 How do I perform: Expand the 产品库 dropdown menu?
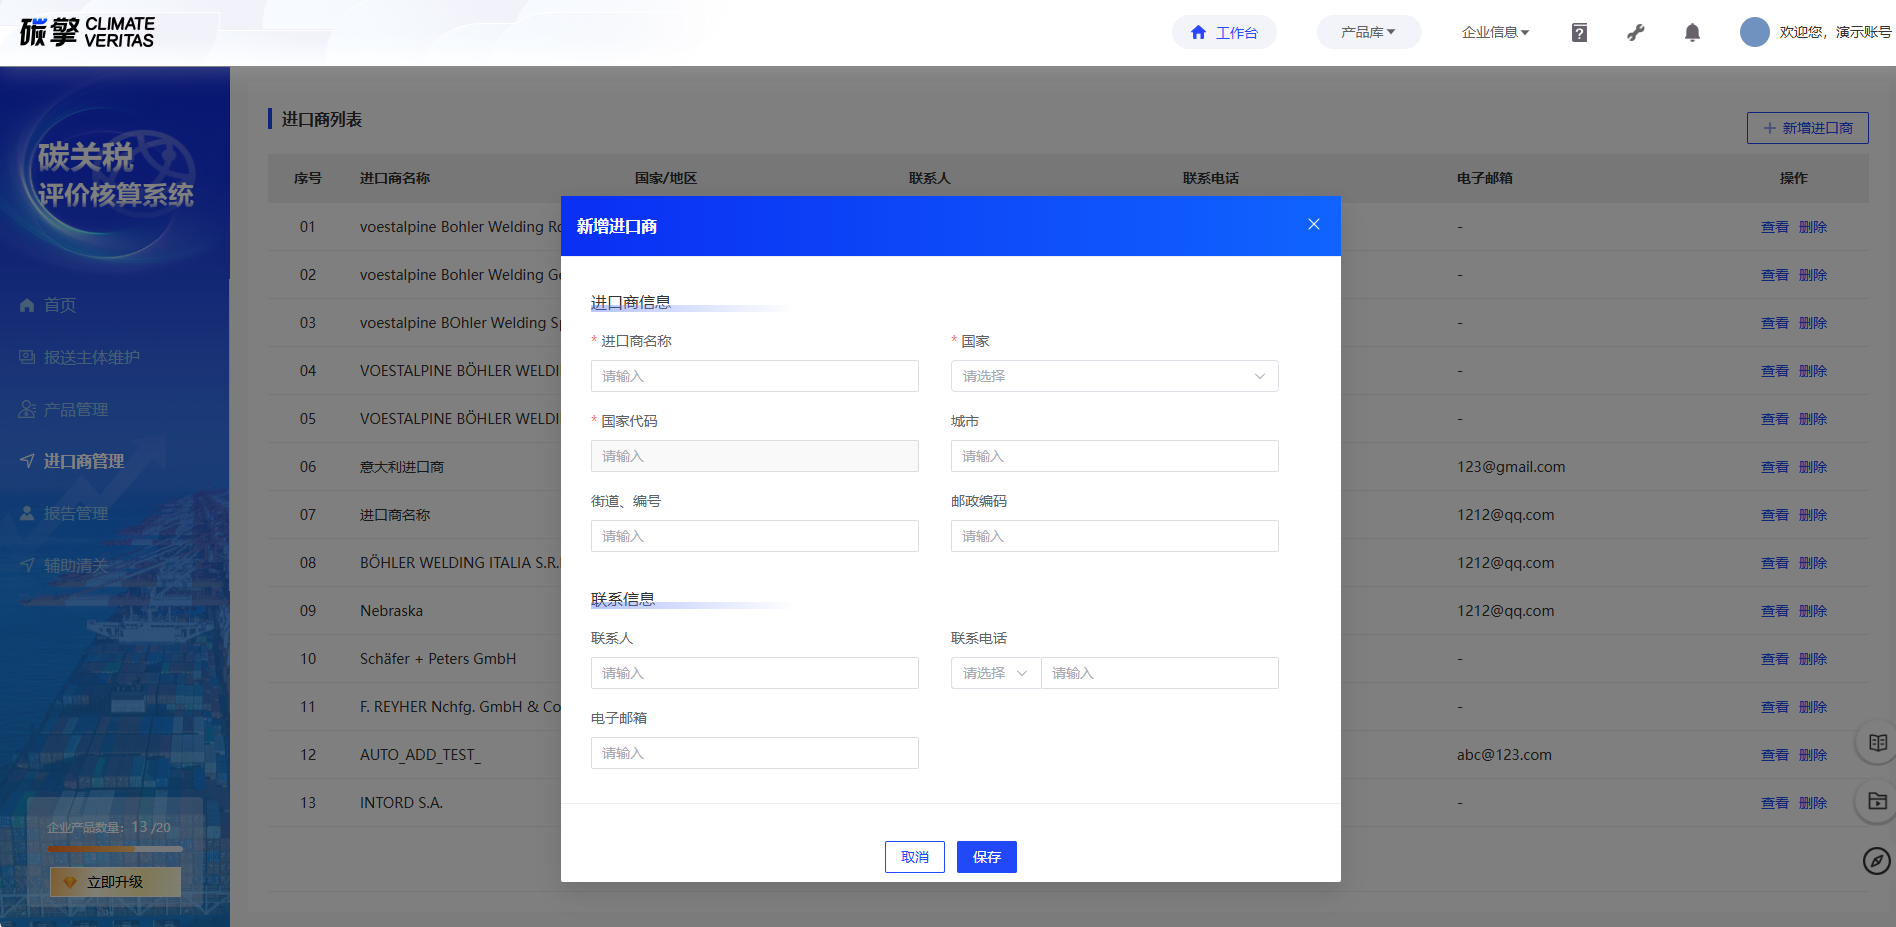click(x=1367, y=33)
